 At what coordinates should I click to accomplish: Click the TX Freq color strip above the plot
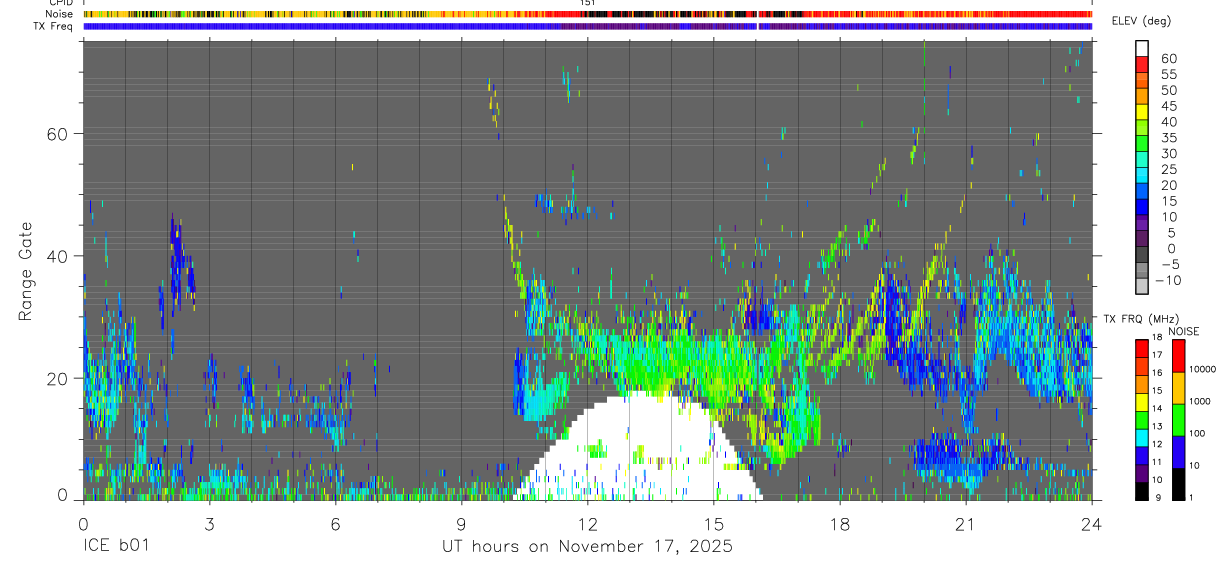[587, 26]
